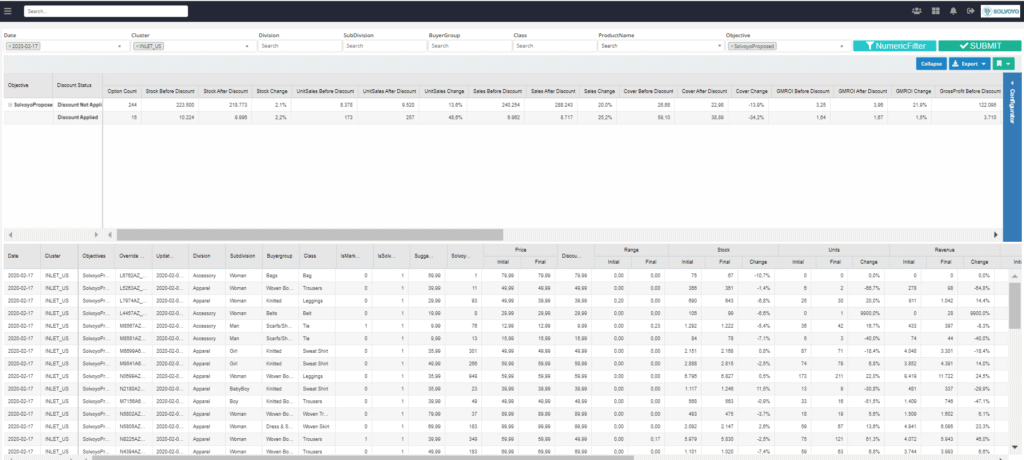Image resolution: width=1024 pixels, height=460 pixels.
Task: Expand the SolvoyoProposed row group
Action: click(9, 104)
